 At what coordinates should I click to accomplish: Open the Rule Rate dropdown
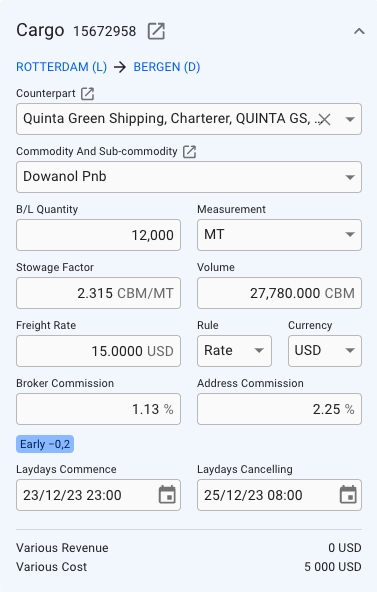coord(234,351)
